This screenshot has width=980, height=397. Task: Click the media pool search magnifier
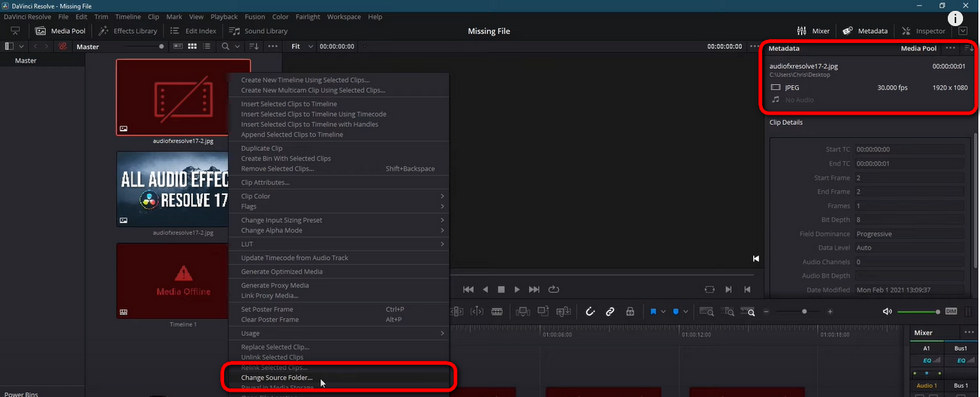225,46
